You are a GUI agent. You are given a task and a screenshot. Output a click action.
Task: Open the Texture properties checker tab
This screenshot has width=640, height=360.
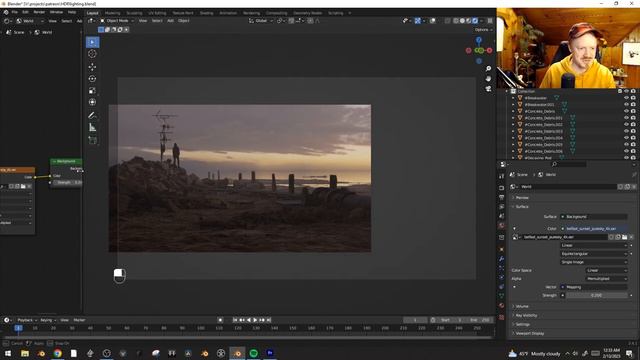coord(502,317)
